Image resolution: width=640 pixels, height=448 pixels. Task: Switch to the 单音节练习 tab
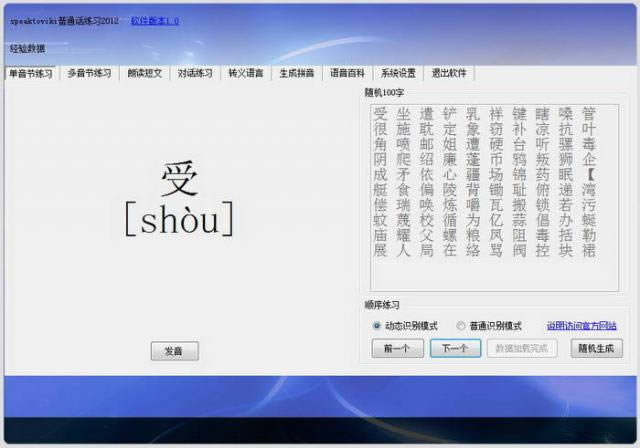pos(31,73)
